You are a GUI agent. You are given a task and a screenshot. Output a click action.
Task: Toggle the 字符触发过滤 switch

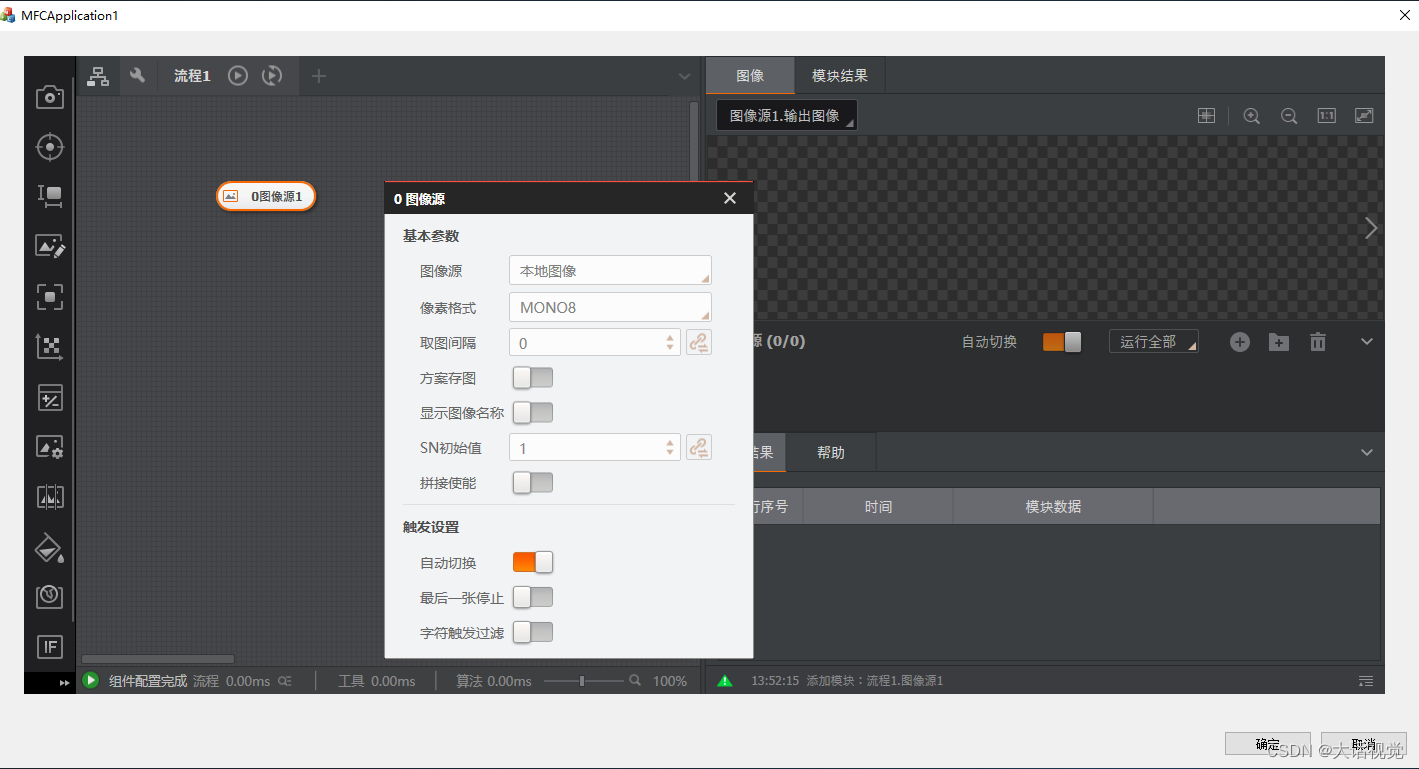coord(533,632)
